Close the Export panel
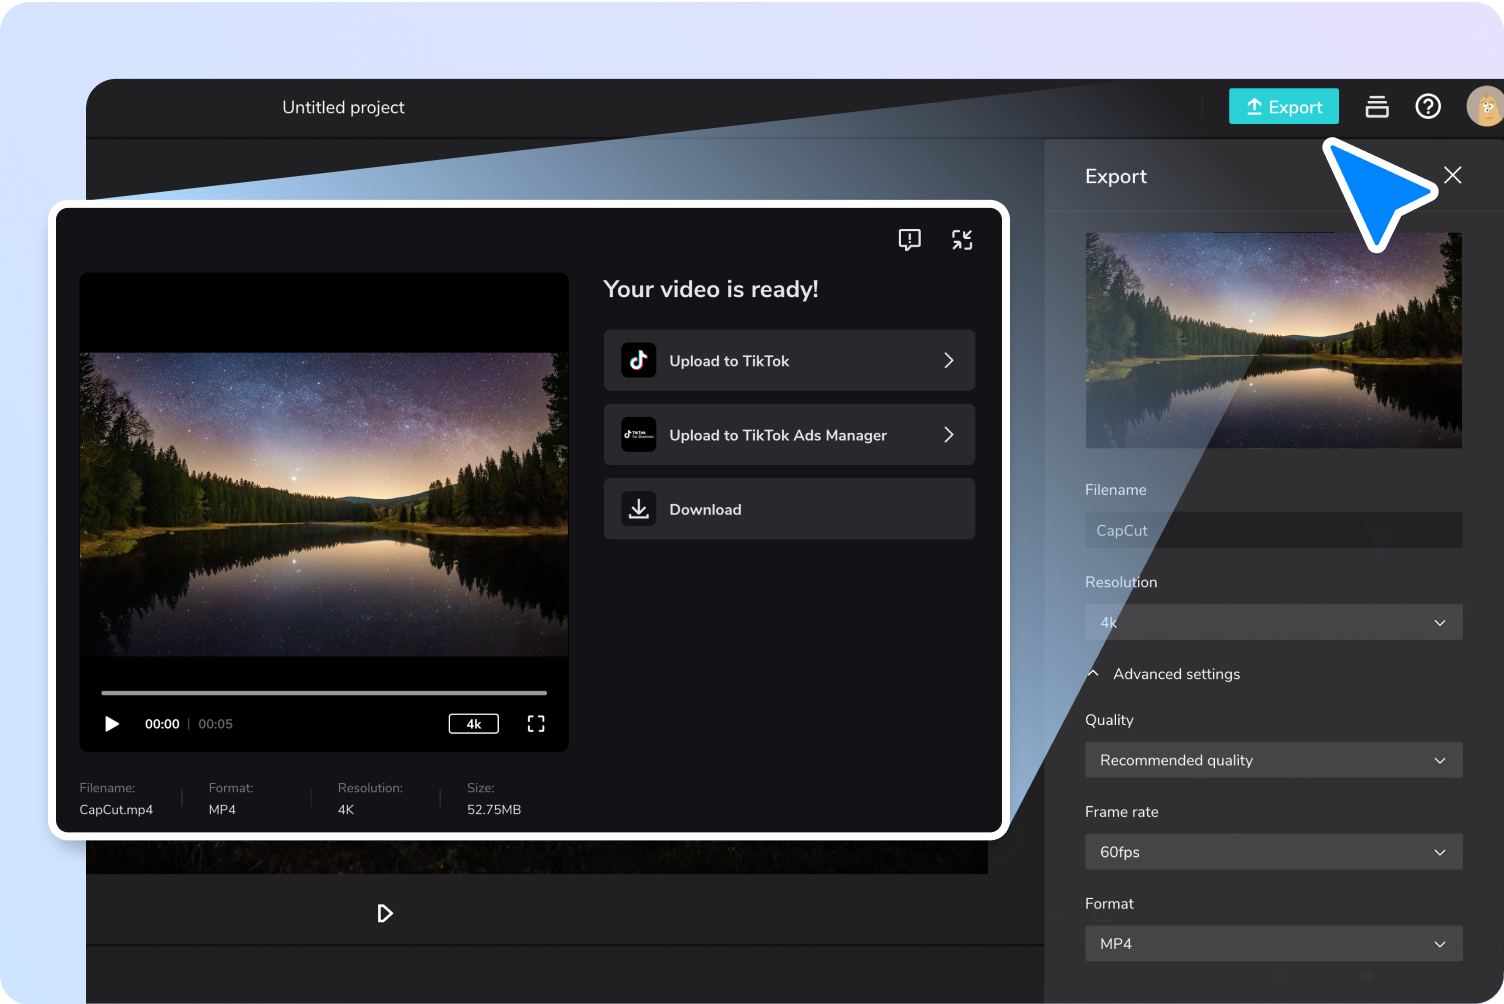This screenshot has height=1004, width=1504. [x=1453, y=175]
